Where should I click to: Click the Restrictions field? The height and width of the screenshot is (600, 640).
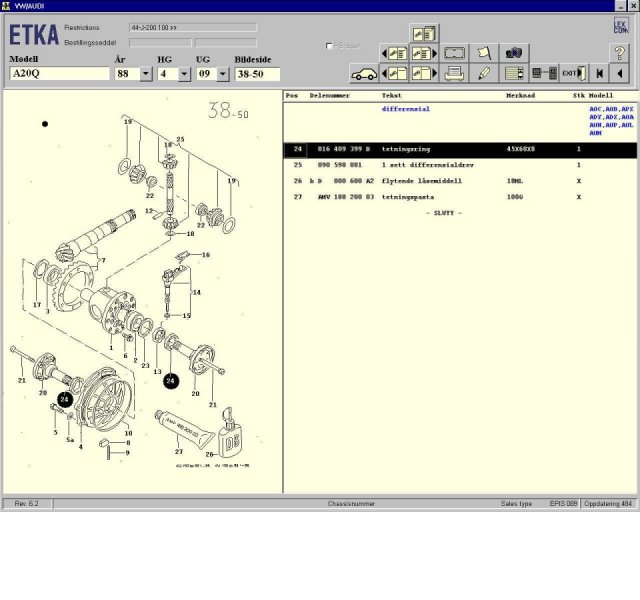pyautogui.click(x=174, y=30)
